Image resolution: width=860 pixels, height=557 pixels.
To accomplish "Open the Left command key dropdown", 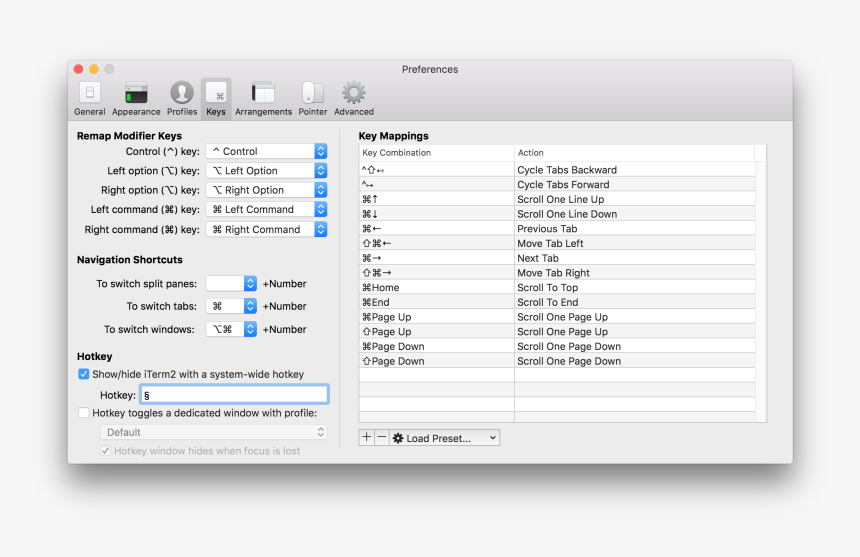I will pyautogui.click(x=267, y=209).
